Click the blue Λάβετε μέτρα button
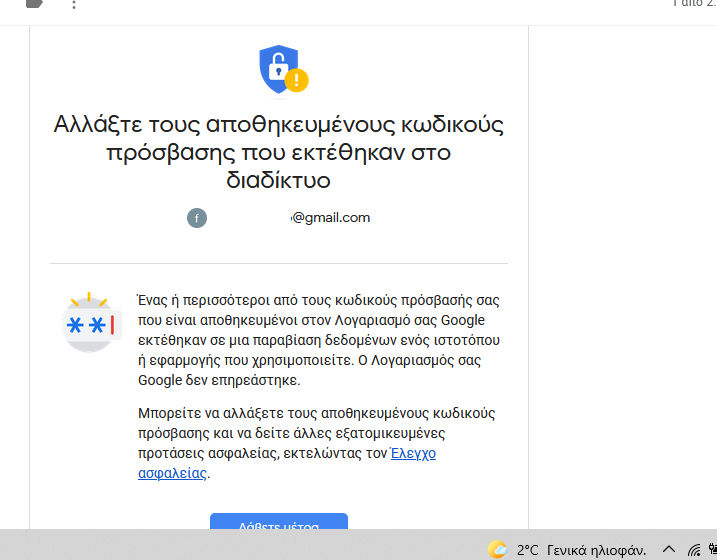The image size is (717, 560). pos(279,521)
